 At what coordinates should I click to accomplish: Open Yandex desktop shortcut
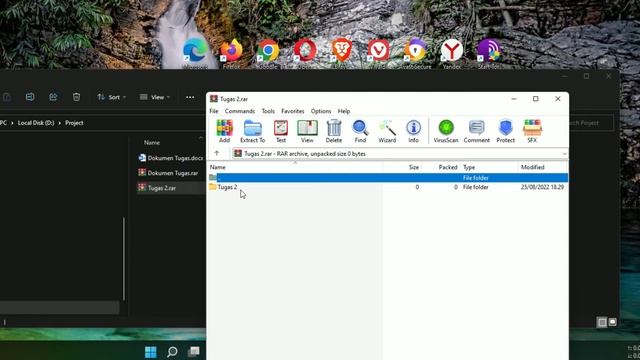pos(452,53)
